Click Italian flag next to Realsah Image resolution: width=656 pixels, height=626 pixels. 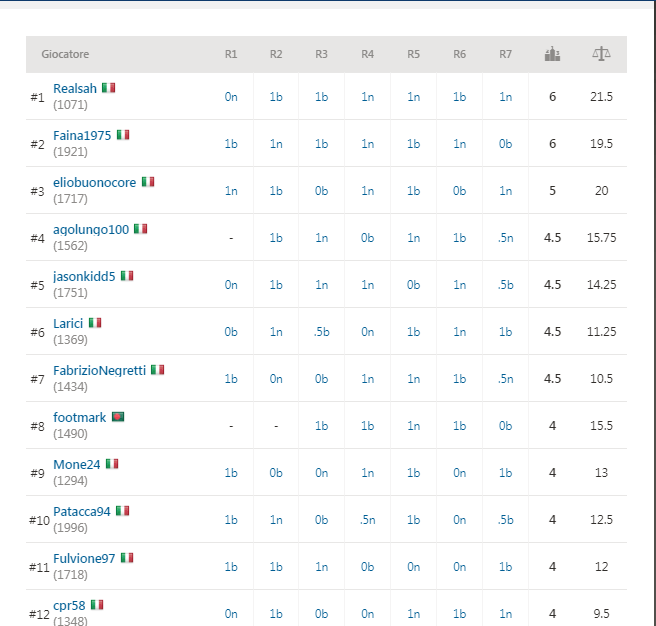point(108,88)
